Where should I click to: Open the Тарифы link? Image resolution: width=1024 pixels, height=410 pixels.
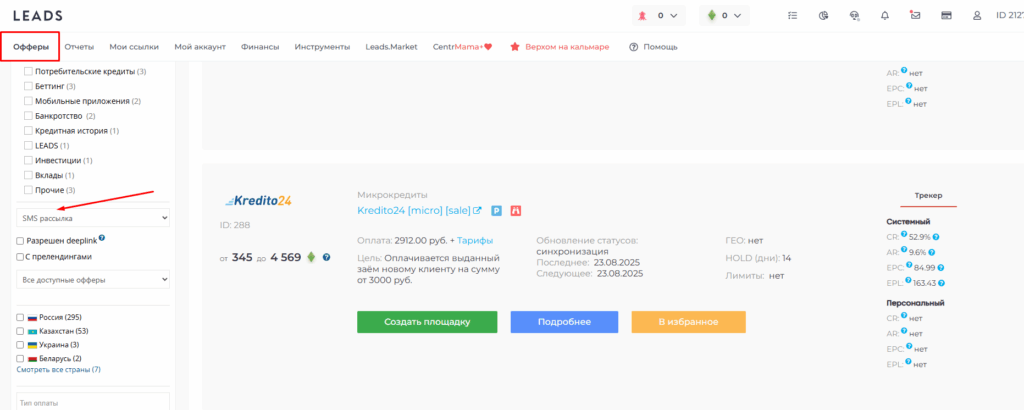(475, 240)
